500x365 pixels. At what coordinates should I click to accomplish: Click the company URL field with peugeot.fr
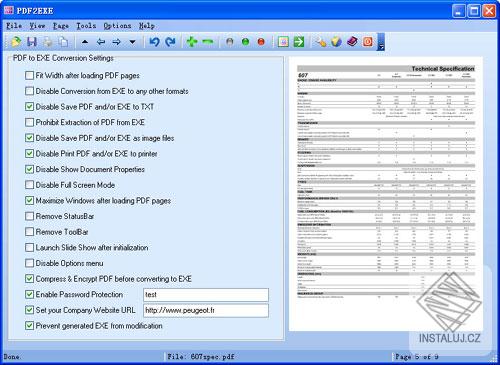point(206,310)
